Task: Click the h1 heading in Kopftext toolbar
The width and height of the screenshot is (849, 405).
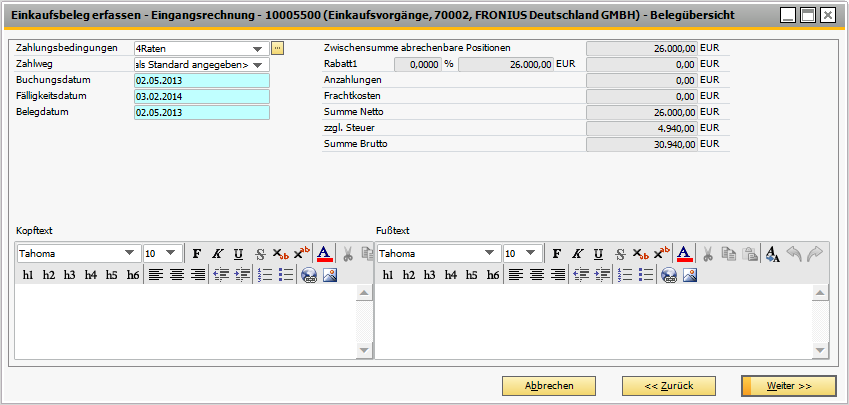Action: pyautogui.click(x=28, y=275)
